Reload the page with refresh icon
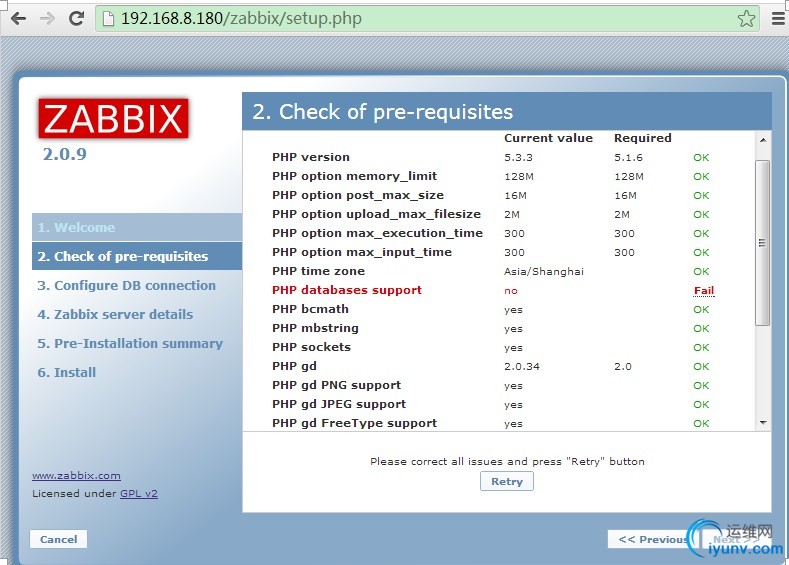Image resolution: width=789 pixels, height=565 pixels. pyautogui.click(x=76, y=19)
